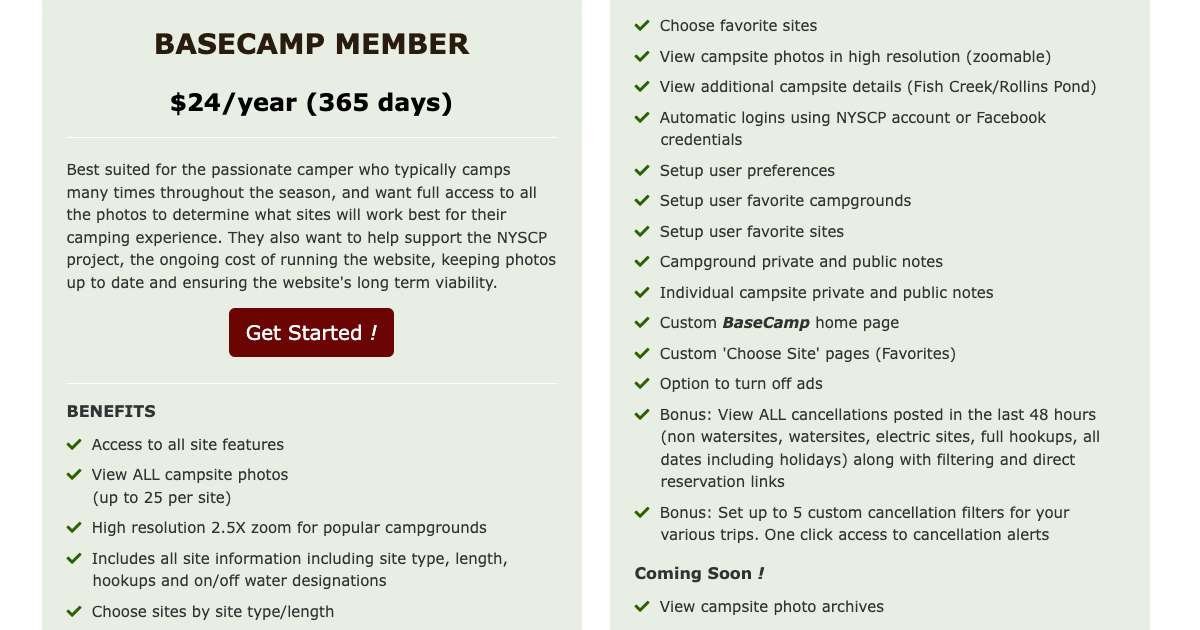Click the checkmark beside 'Access to all site features'

coord(73,444)
